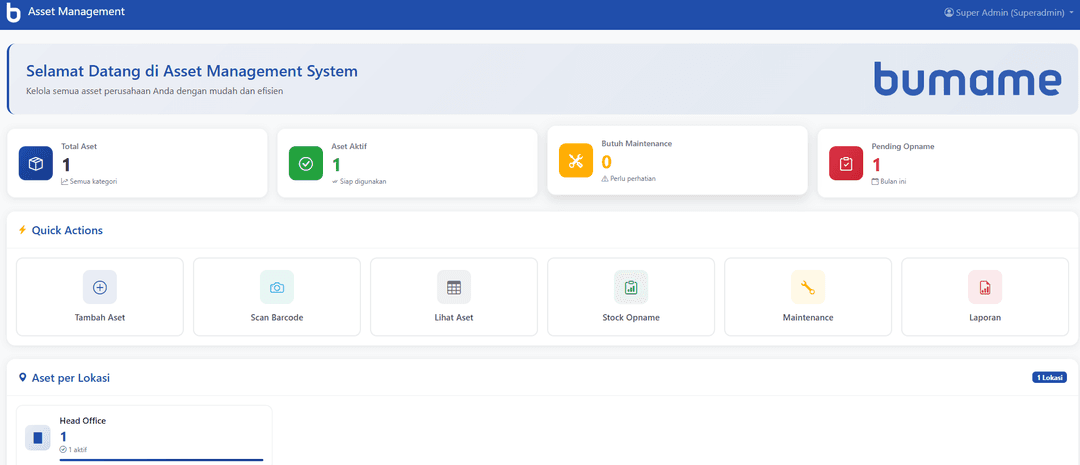Click the red 1 count on Pending Opname

click(x=877, y=165)
